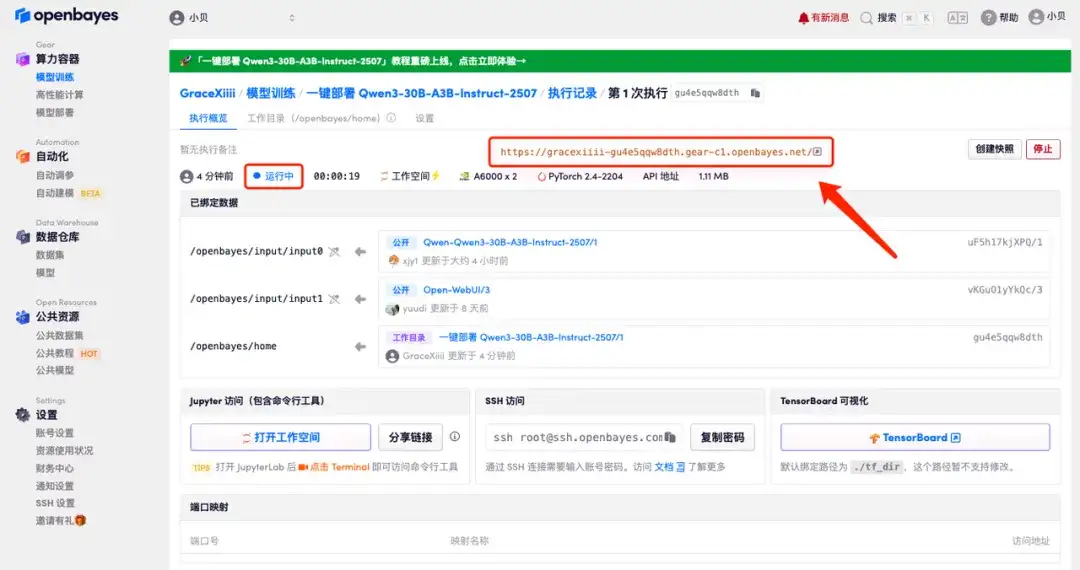Click the 打开工作空间 button
Viewport: 1080px width, 570px height.
point(280,437)
